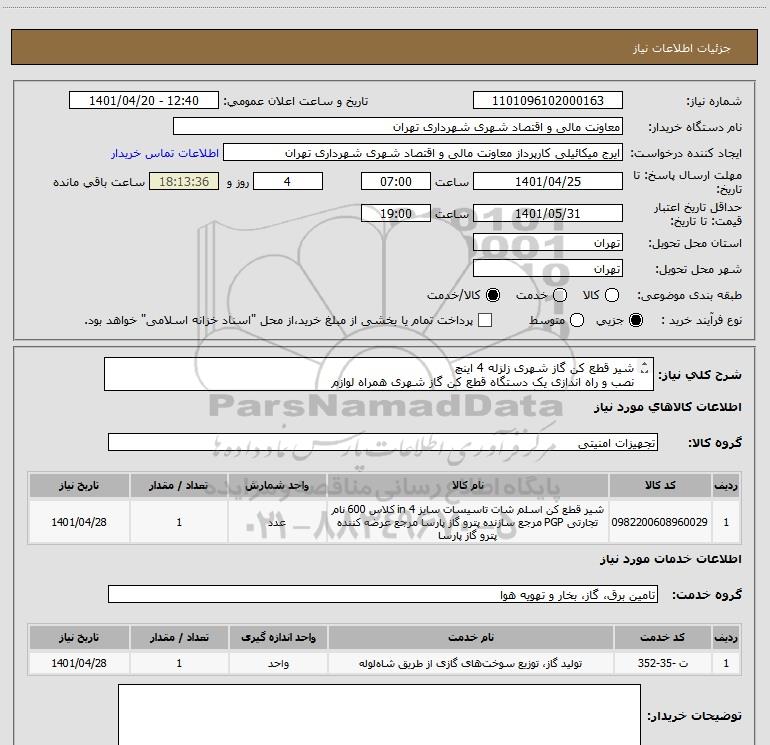The image size is (770, 745).
Task: Select the کالا/خدمت radio button
Action: click(x=493, y=295)
